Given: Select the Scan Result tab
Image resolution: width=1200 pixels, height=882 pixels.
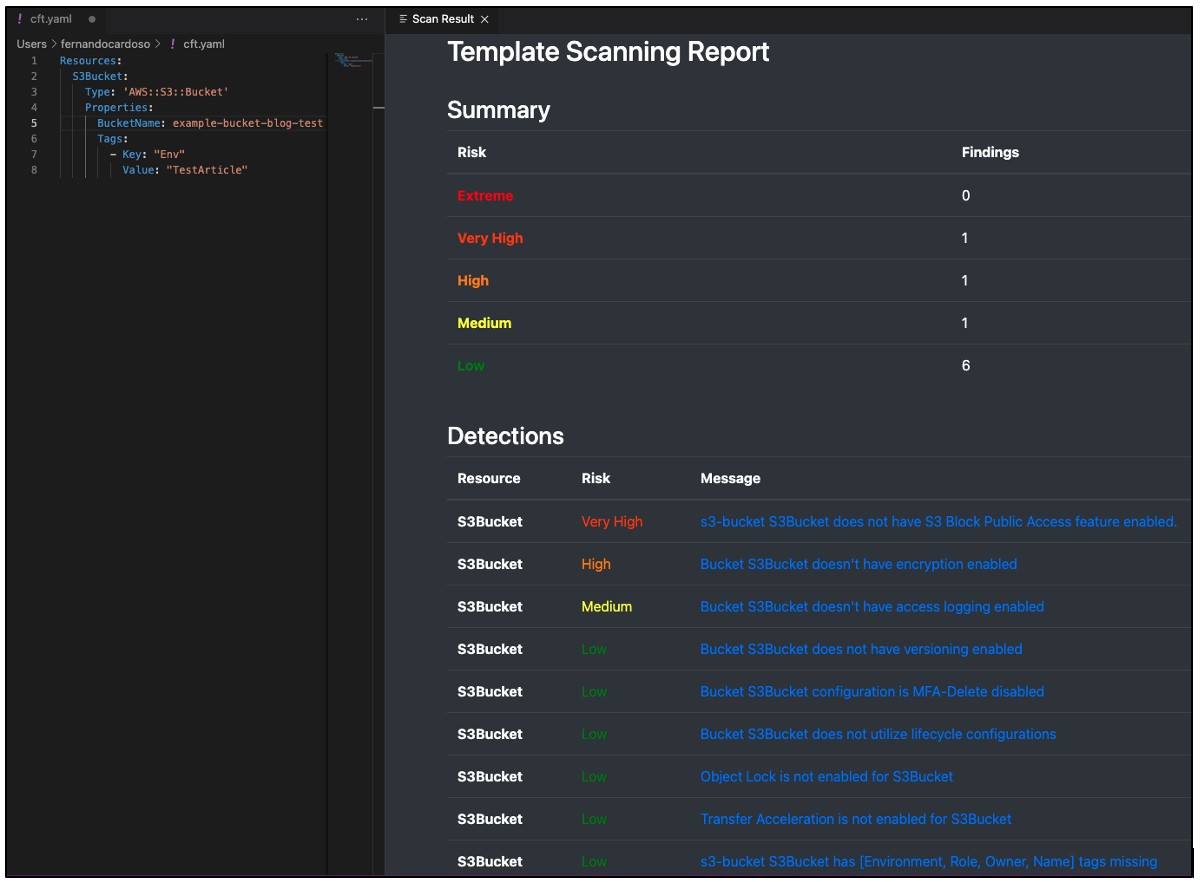Looking at the screenshot, I should tap(442, 19).
